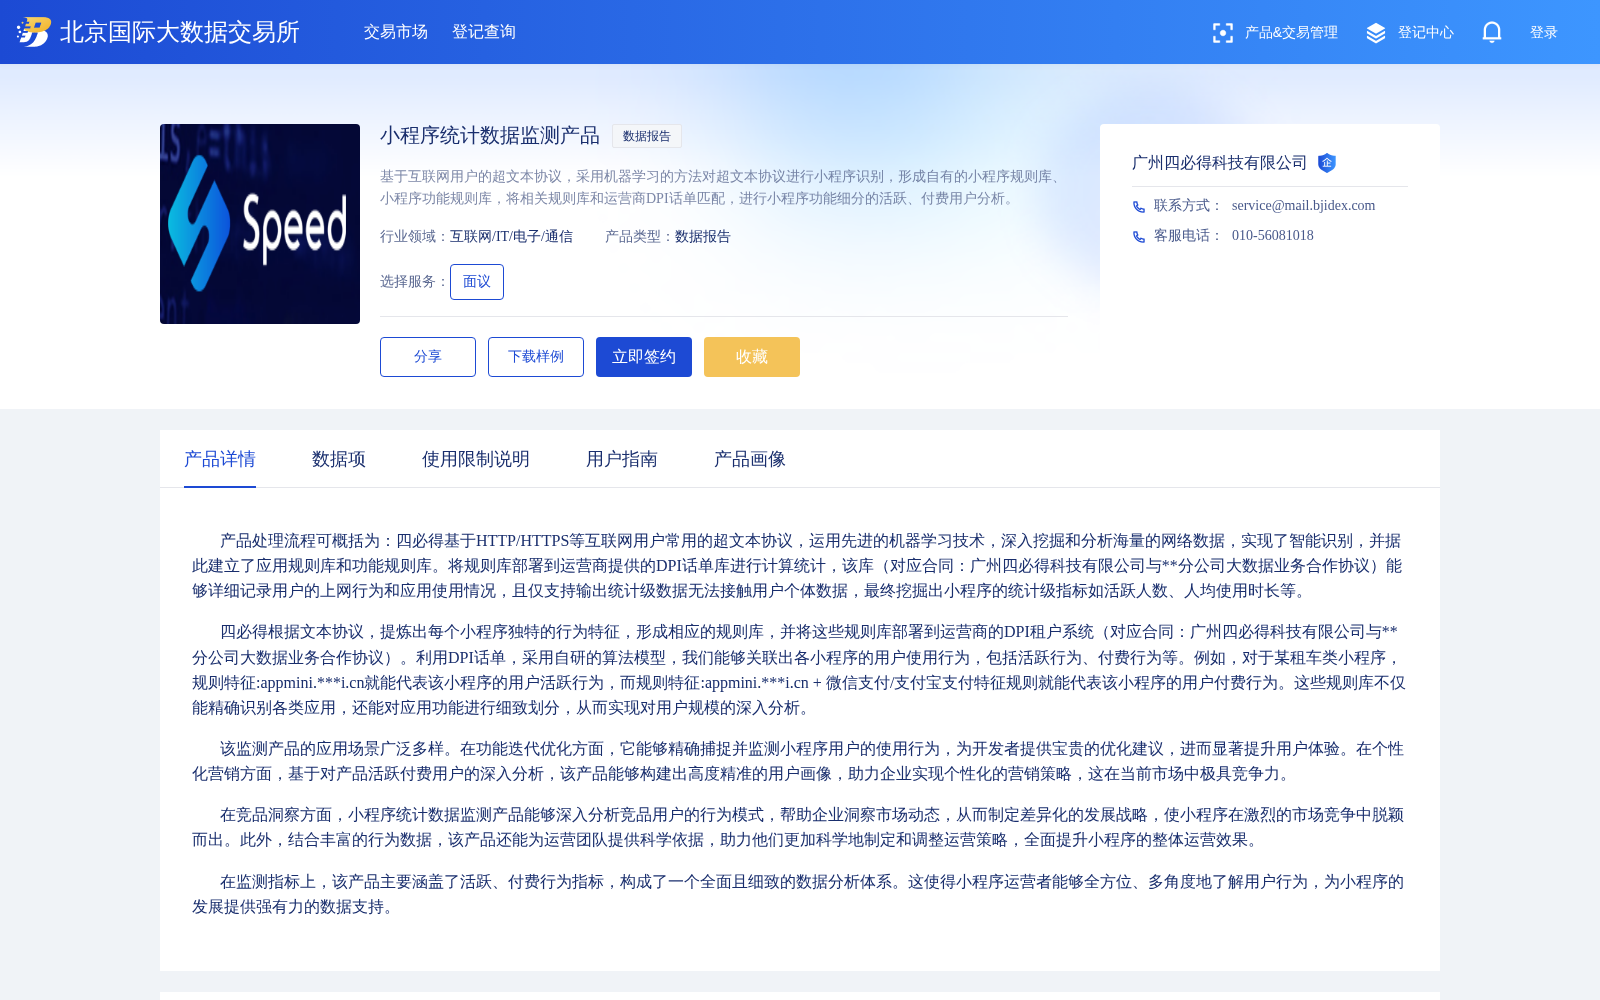Click industry value 互联网/IT/电子/通信
1600x1000 pixels.
pyautogui.click(x=511, y=237)
